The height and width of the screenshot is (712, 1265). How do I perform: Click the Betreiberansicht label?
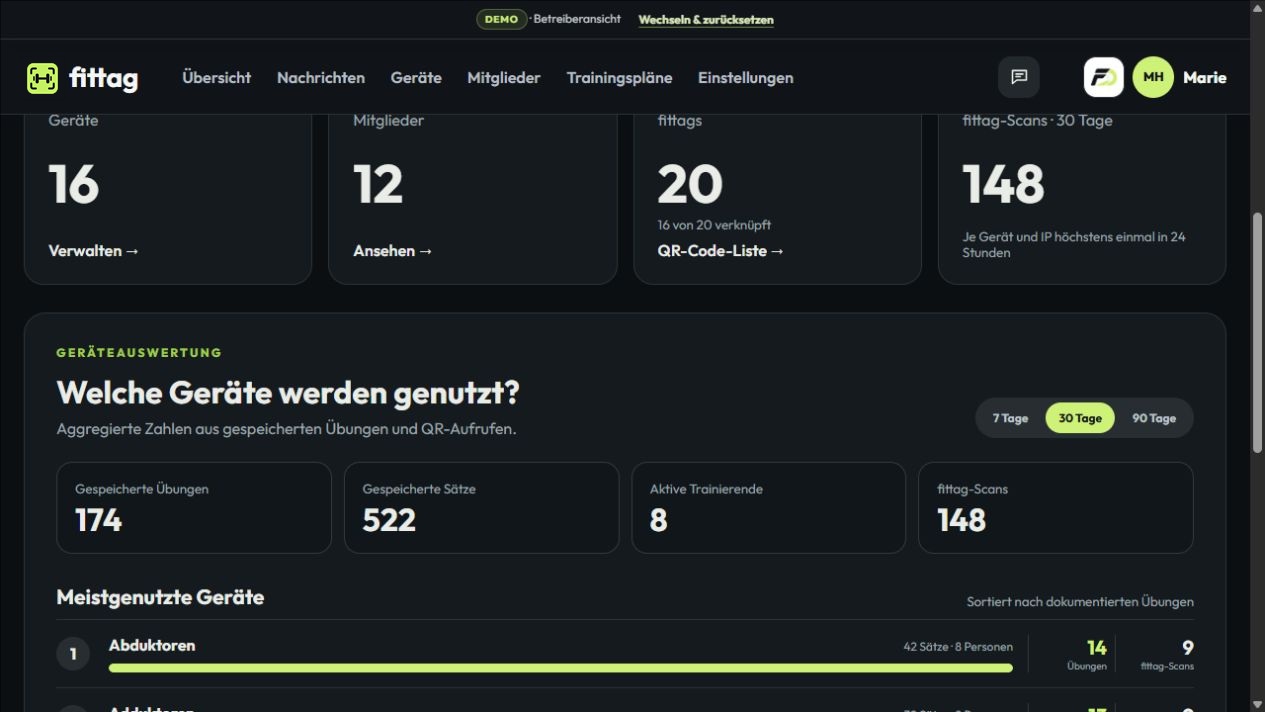[577, 19]
